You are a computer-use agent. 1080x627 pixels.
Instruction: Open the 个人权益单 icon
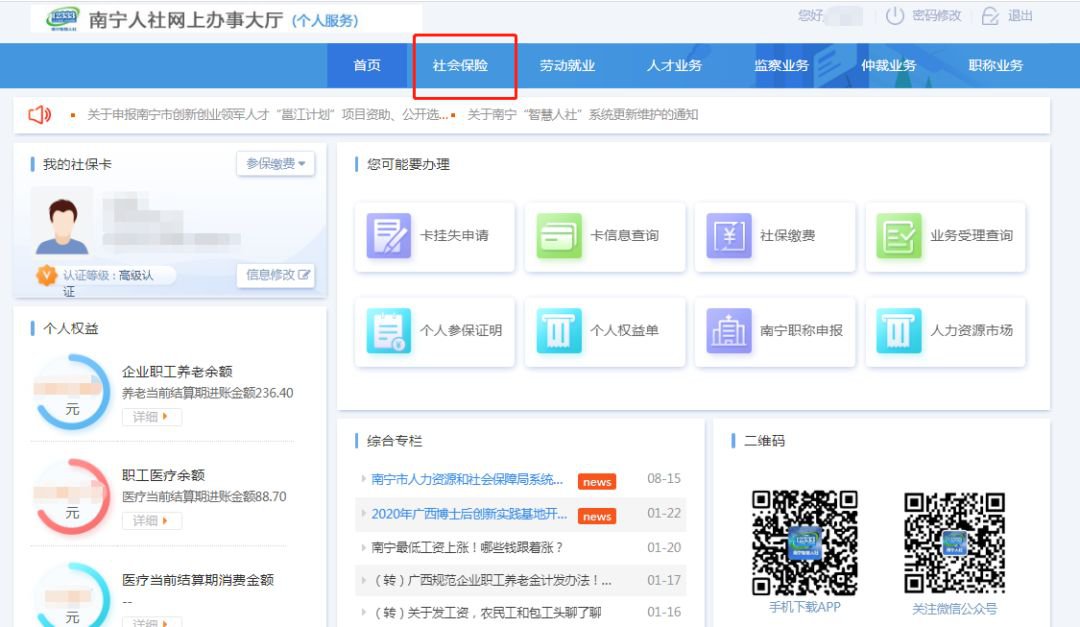pos(559,331)
